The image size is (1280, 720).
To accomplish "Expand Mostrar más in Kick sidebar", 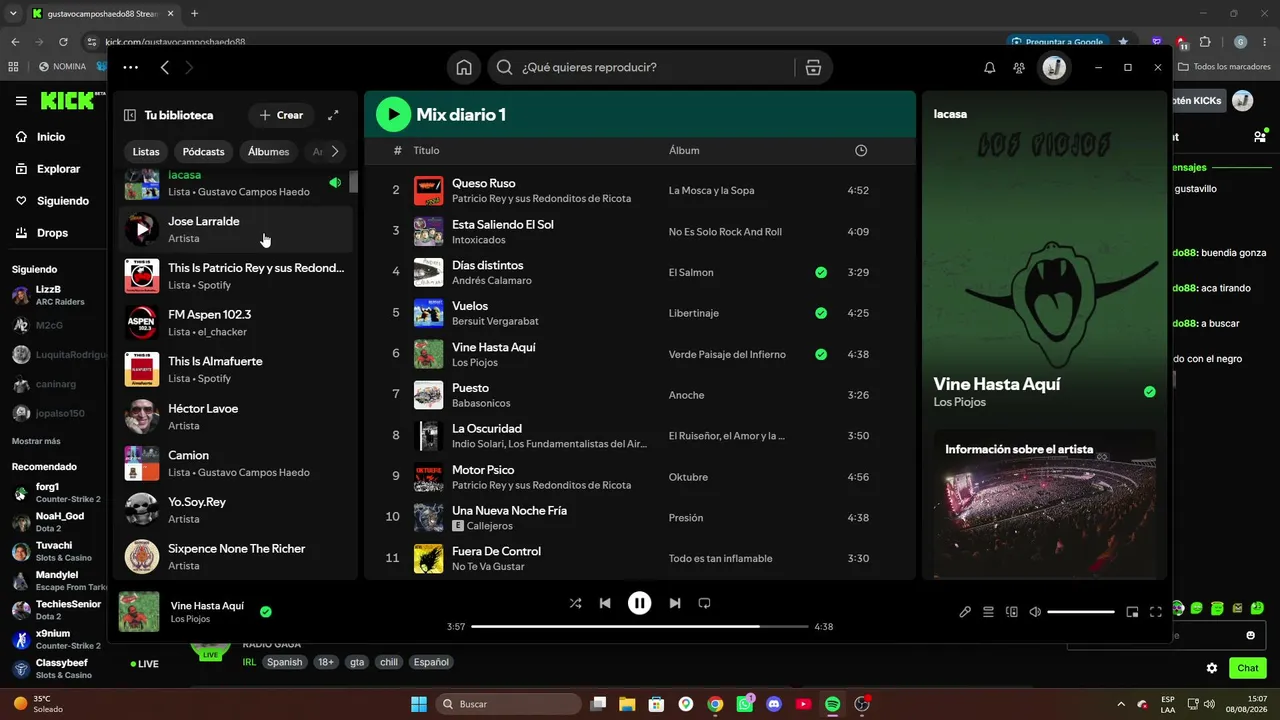I will point(36,441).
